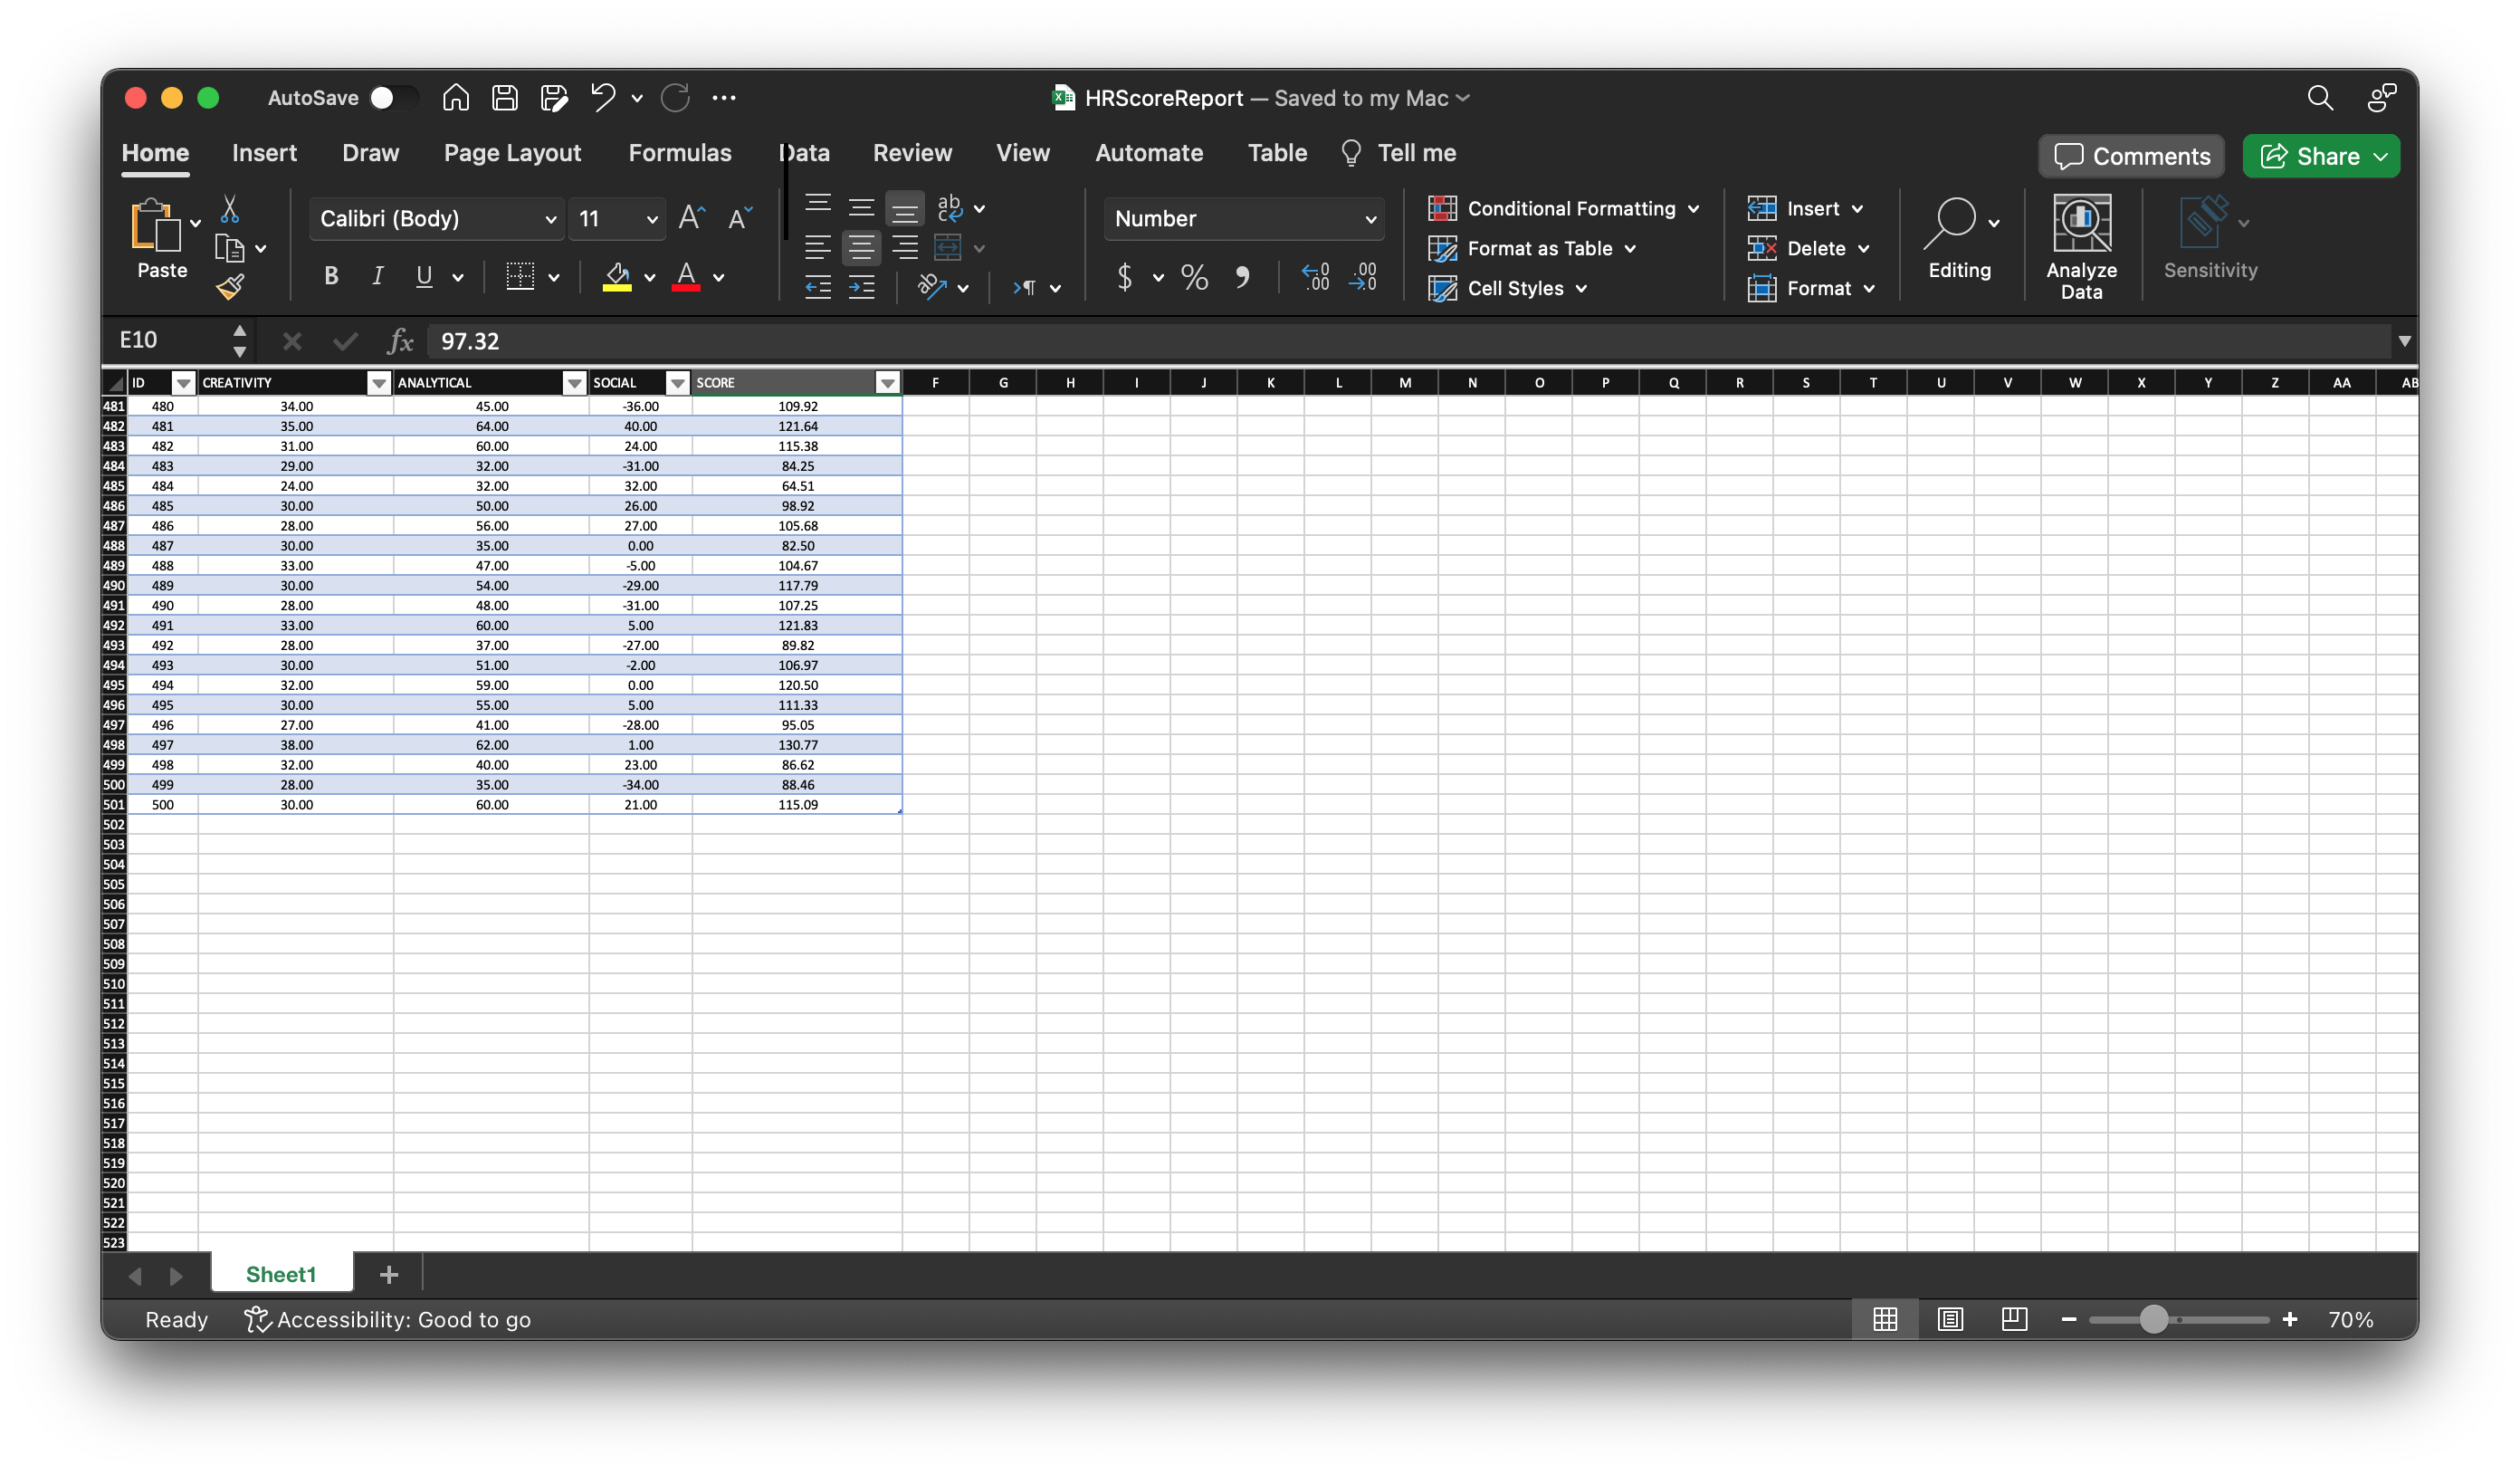Open the Formulas ribbon tab
Image resolution: width=2520 pixels, height=1474 pixels.
click(x=679, y=153)
